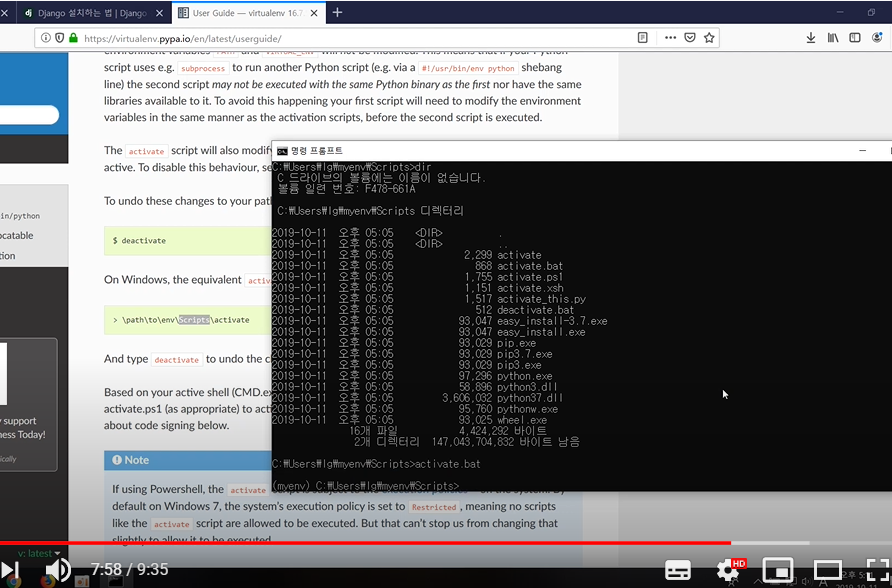Mute the video volume speaker icon
The height and width of the screenshot is (588, 892).
(57, 570)
